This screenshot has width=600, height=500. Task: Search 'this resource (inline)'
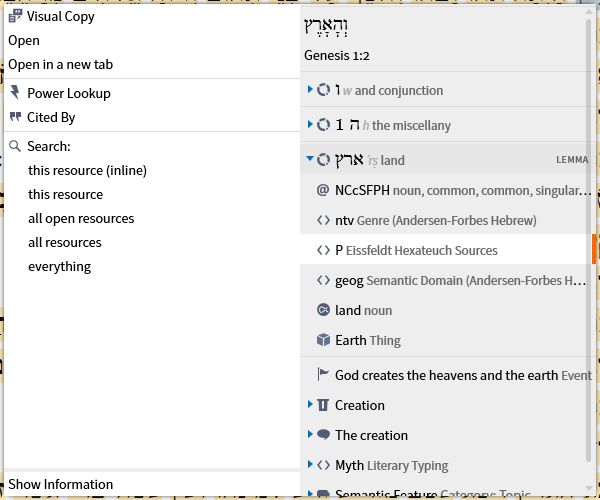pyautogui.click(x=152, y=171)
